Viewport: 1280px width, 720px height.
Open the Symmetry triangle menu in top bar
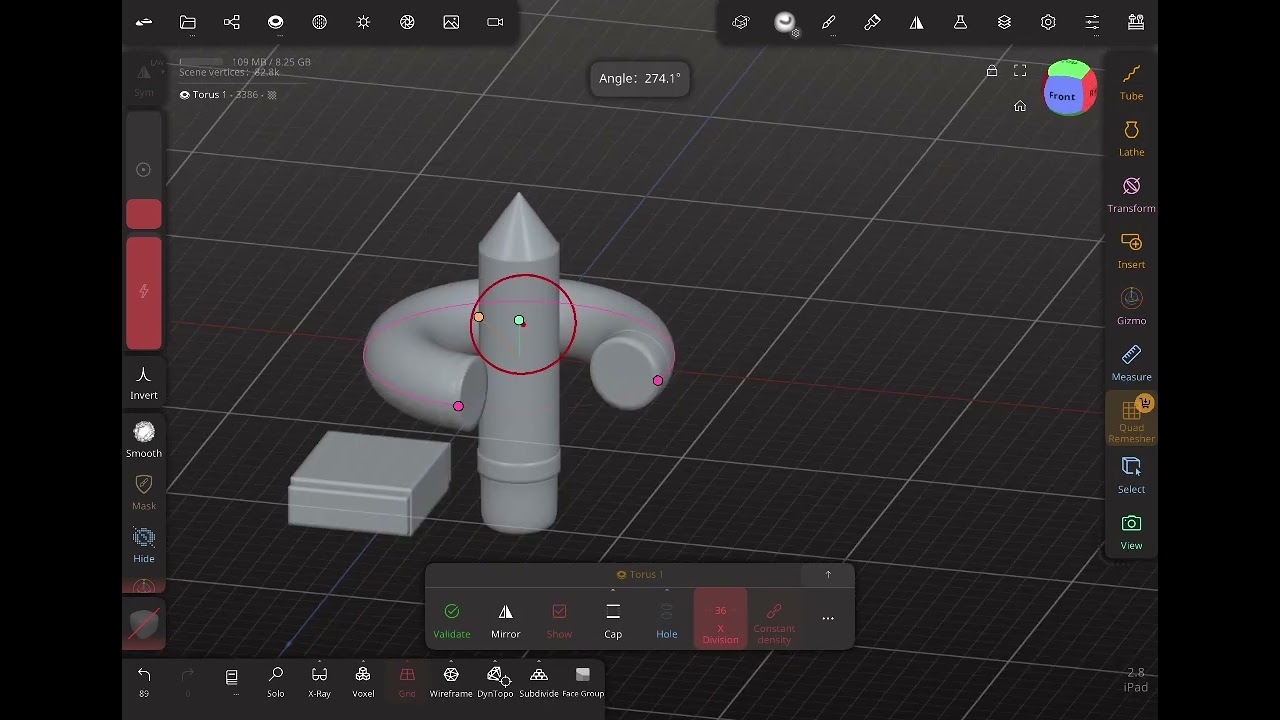pos(917,22)
